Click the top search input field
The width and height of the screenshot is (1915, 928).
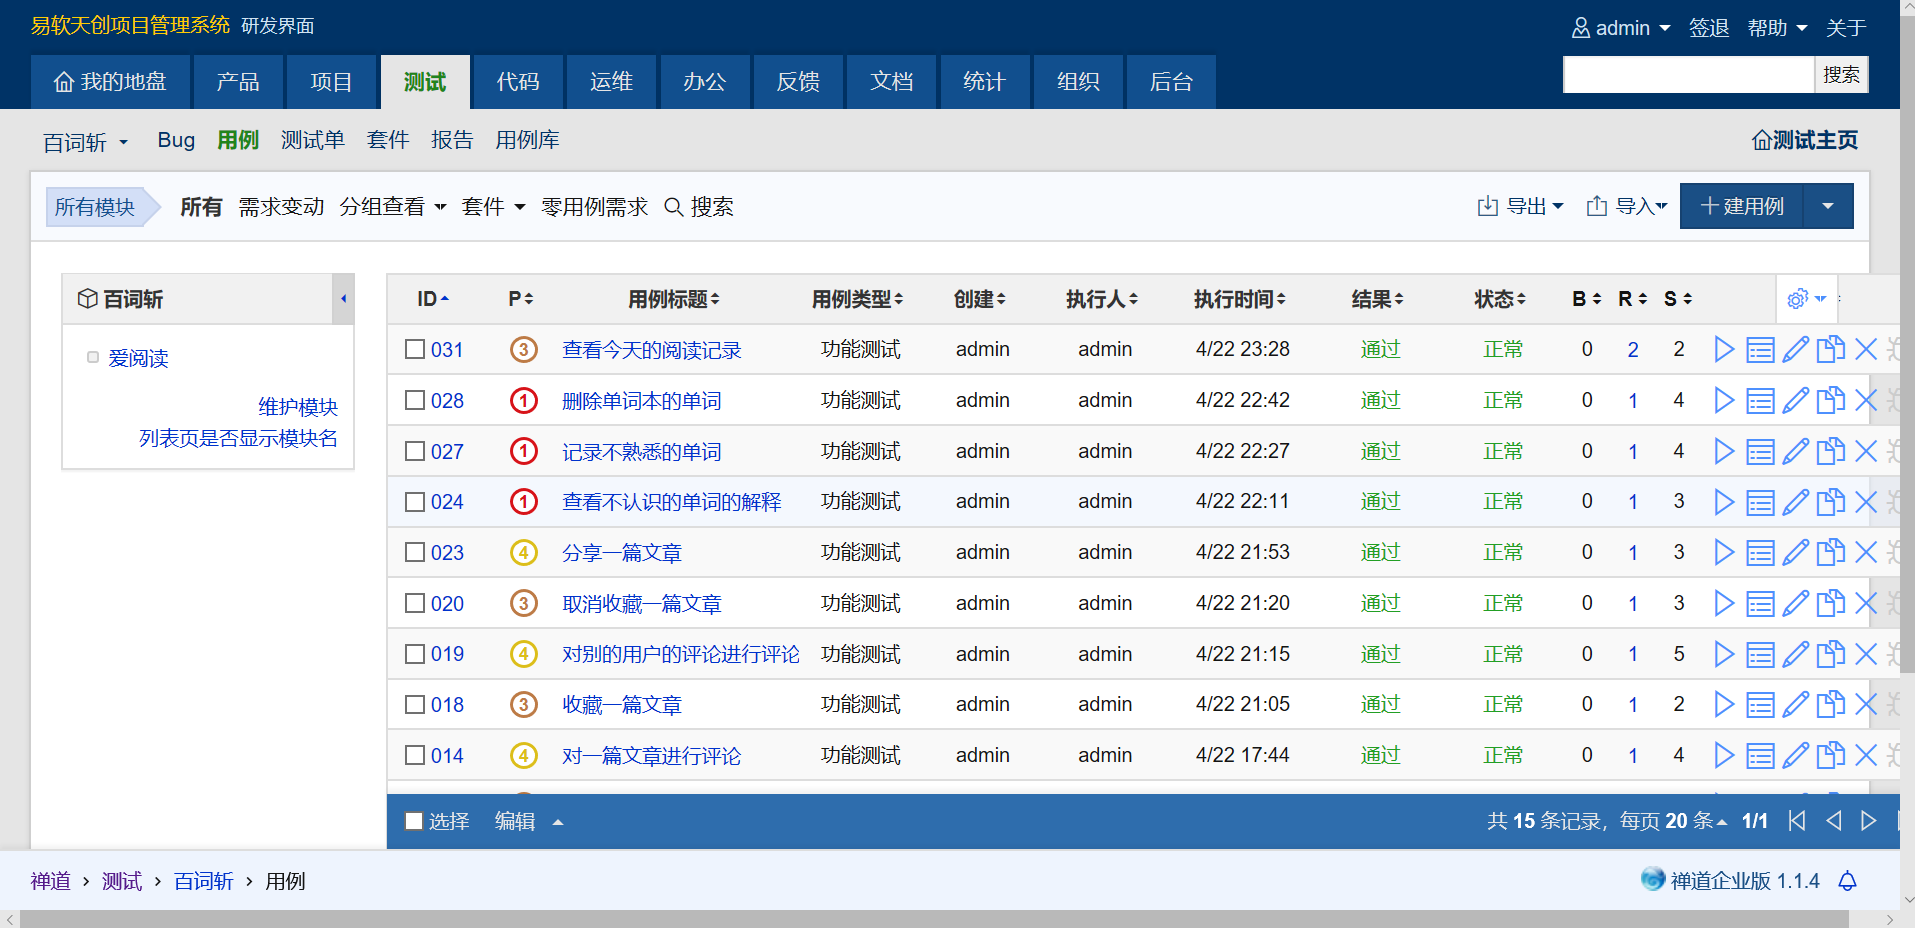1688,75
